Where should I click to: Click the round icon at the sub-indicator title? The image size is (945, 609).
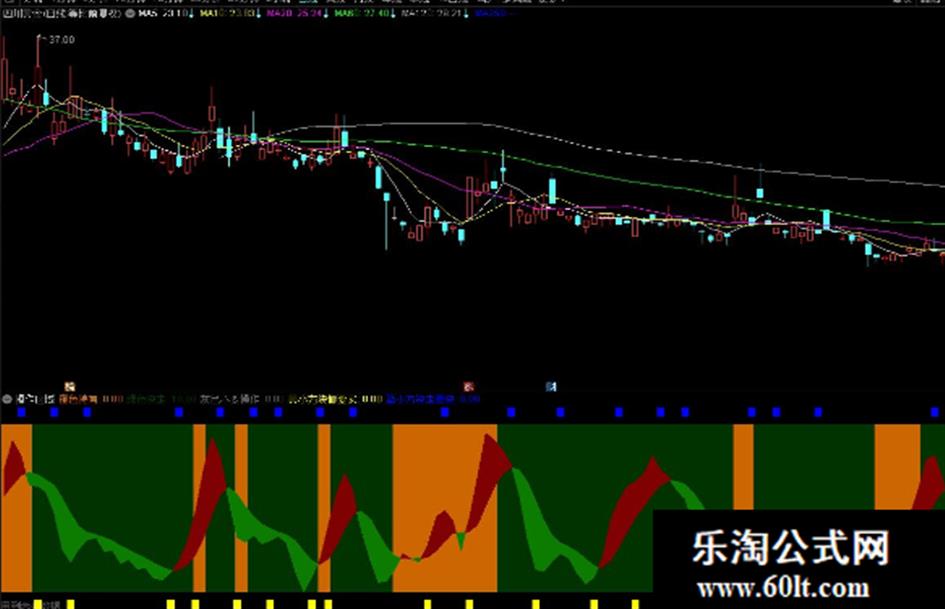(x=7, y=399)
